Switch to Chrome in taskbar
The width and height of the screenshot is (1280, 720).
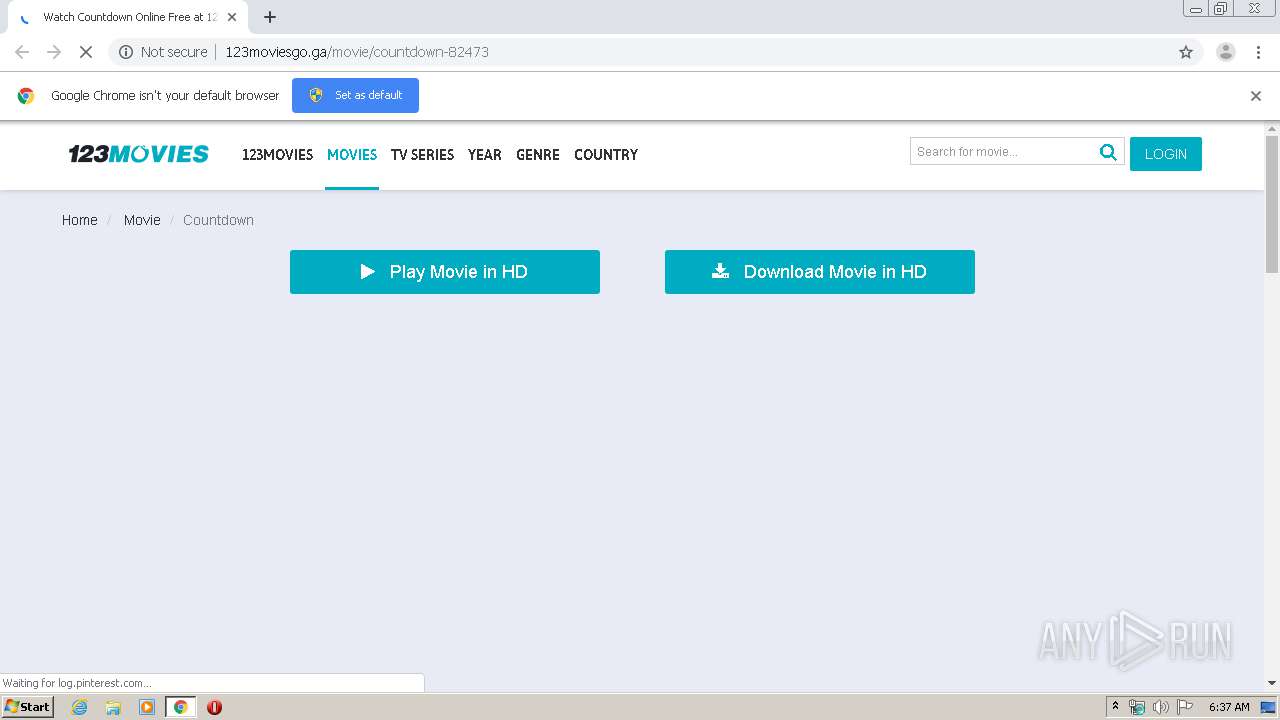181,707
